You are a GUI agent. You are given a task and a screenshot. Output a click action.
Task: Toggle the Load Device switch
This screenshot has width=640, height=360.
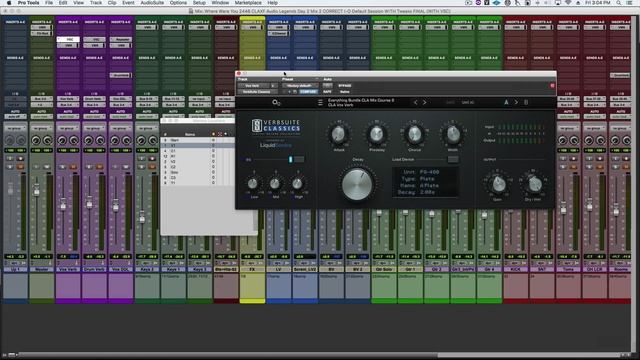point(452,160)
